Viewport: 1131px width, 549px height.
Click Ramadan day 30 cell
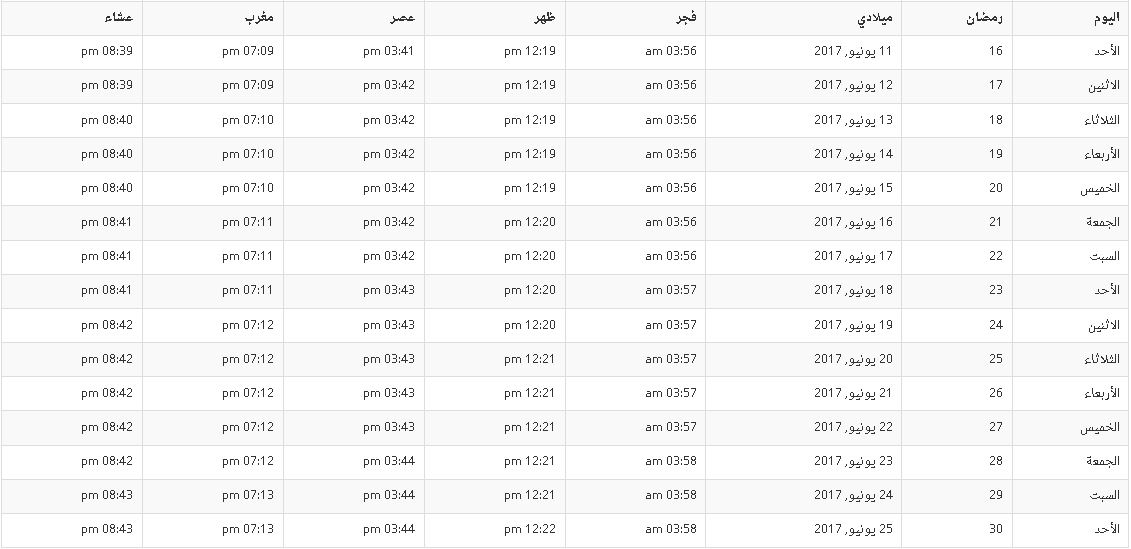(x=995, y=529)
